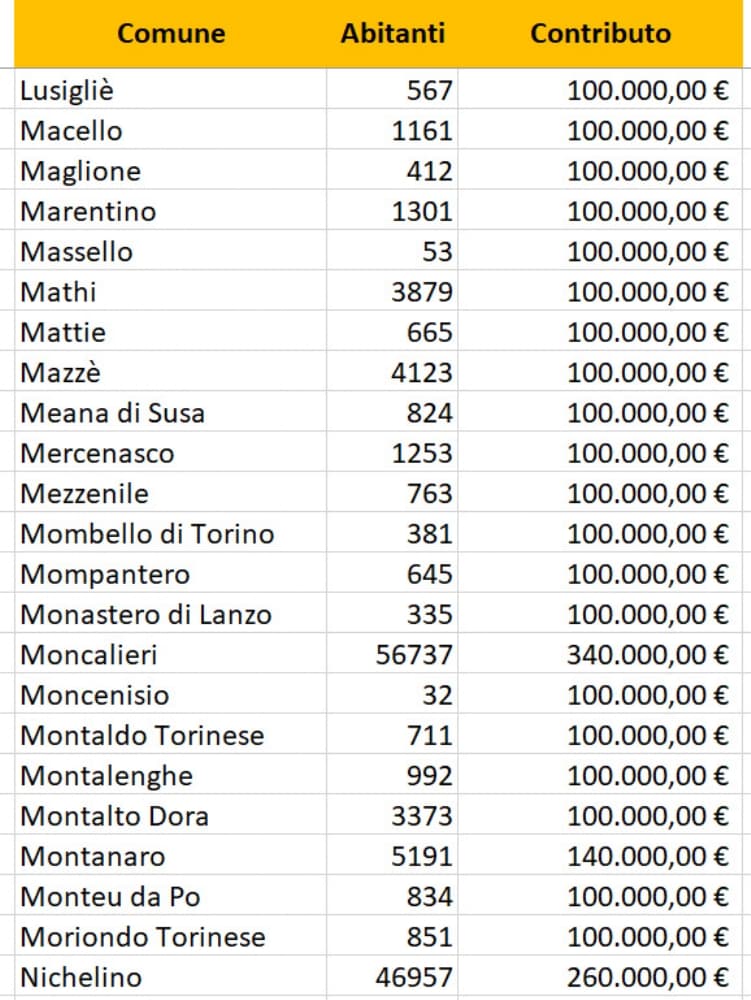Select the 340.000,00 € contribution cell
Image resolution: width=751 pixels, height=1000 pixels.
tap(647, 655)
